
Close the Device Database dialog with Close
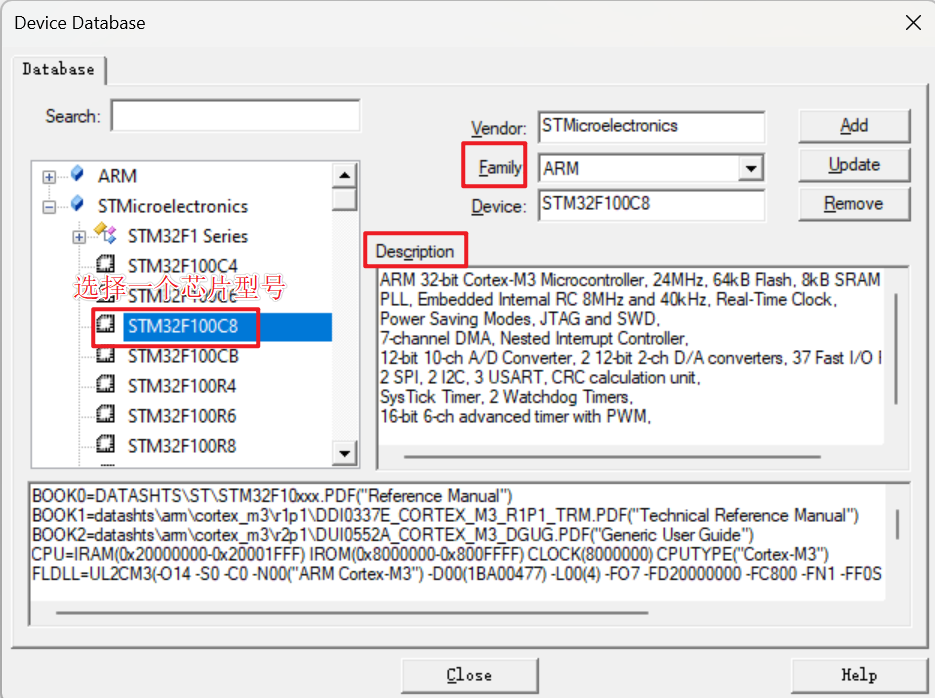pyautogui.click(x=470, y=675)
